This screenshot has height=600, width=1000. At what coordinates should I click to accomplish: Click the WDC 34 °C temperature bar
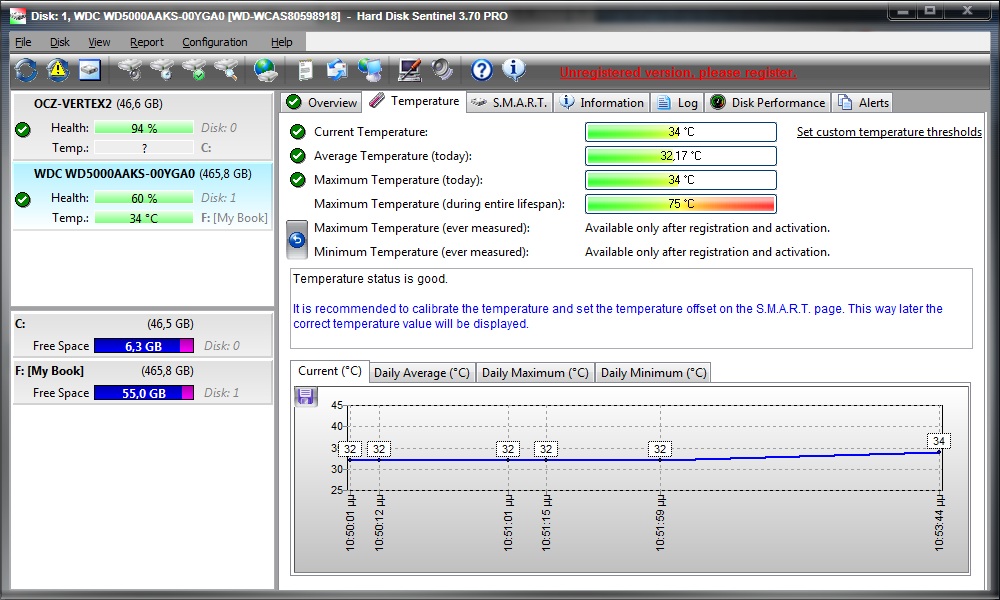click(144, 218)
